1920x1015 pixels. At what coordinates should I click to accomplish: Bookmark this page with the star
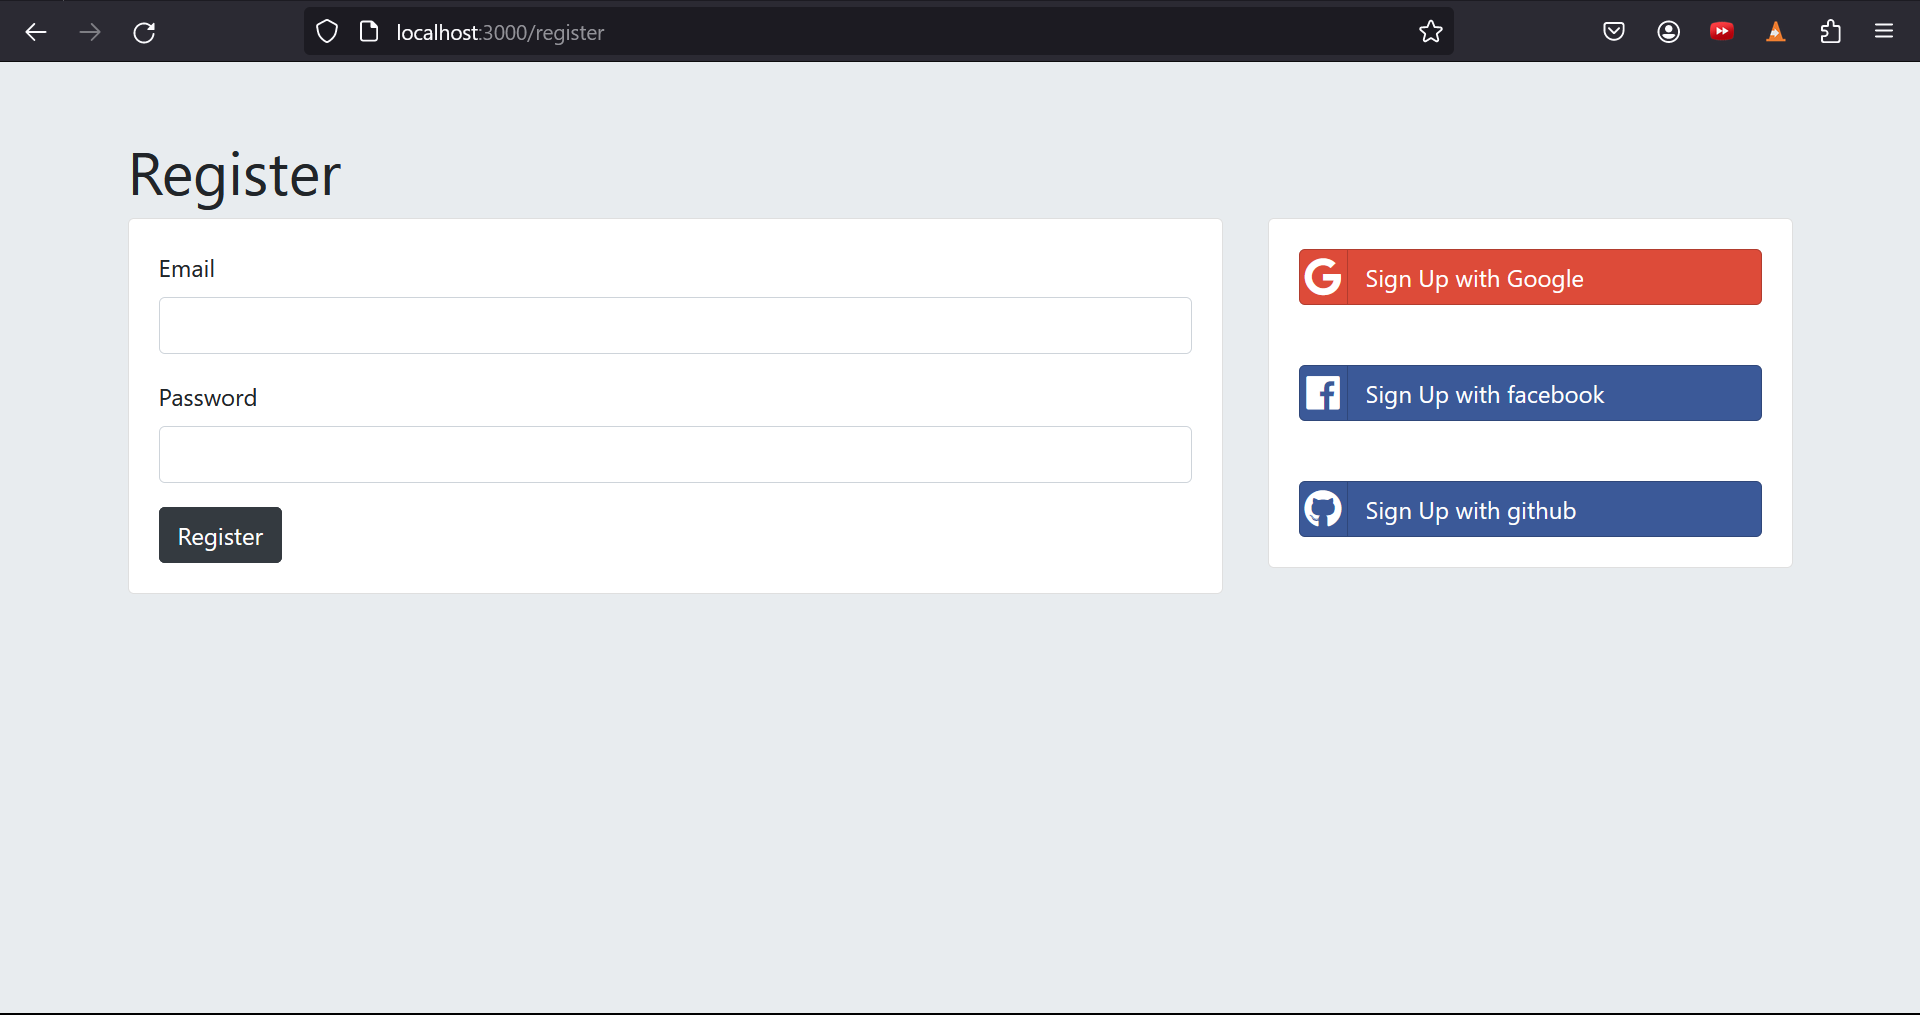pos(1431,31)
